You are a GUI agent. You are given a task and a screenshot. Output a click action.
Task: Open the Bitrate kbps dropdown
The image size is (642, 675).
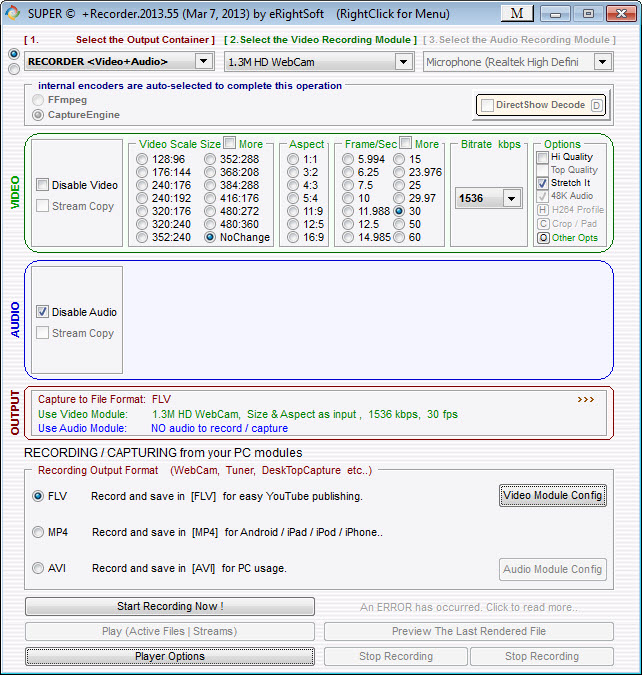pyautogui.click(x=512, y=198)
